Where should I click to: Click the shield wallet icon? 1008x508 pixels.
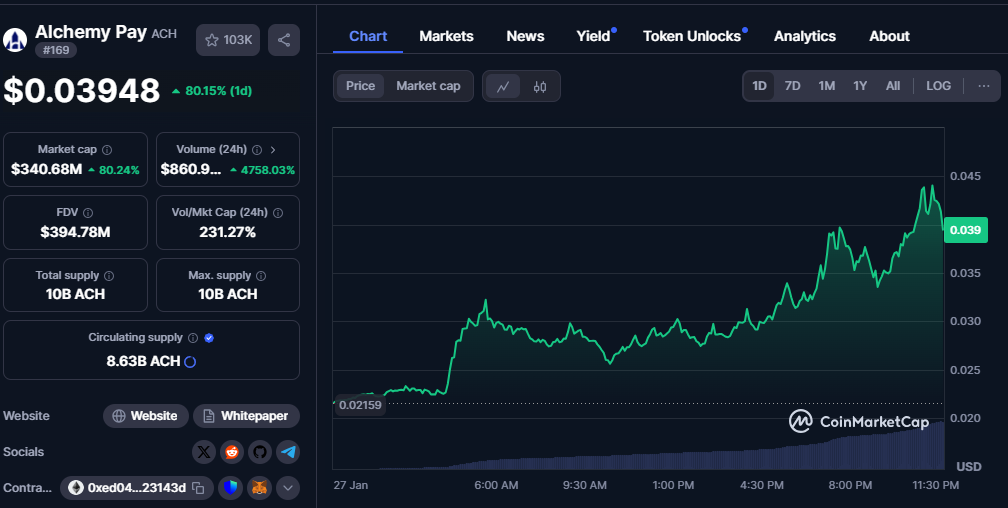point(231,488)
